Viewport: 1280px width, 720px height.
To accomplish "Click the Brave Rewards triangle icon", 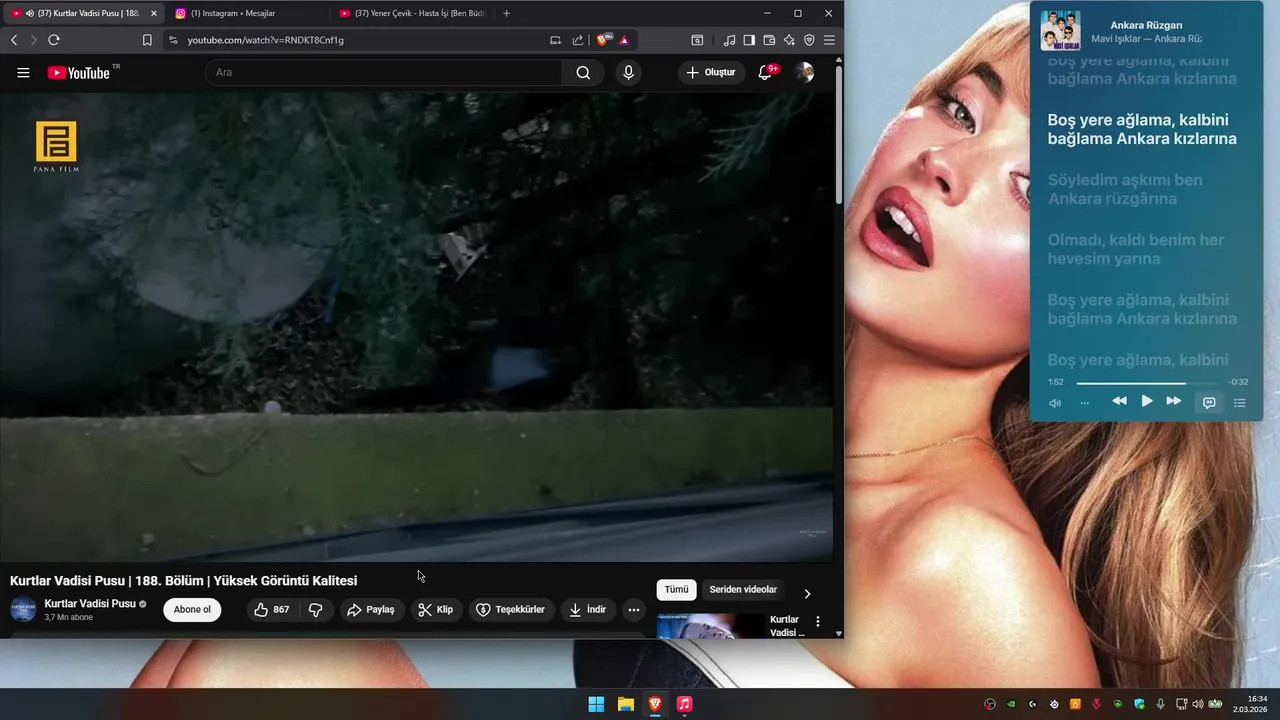I will tap(624, 40).
